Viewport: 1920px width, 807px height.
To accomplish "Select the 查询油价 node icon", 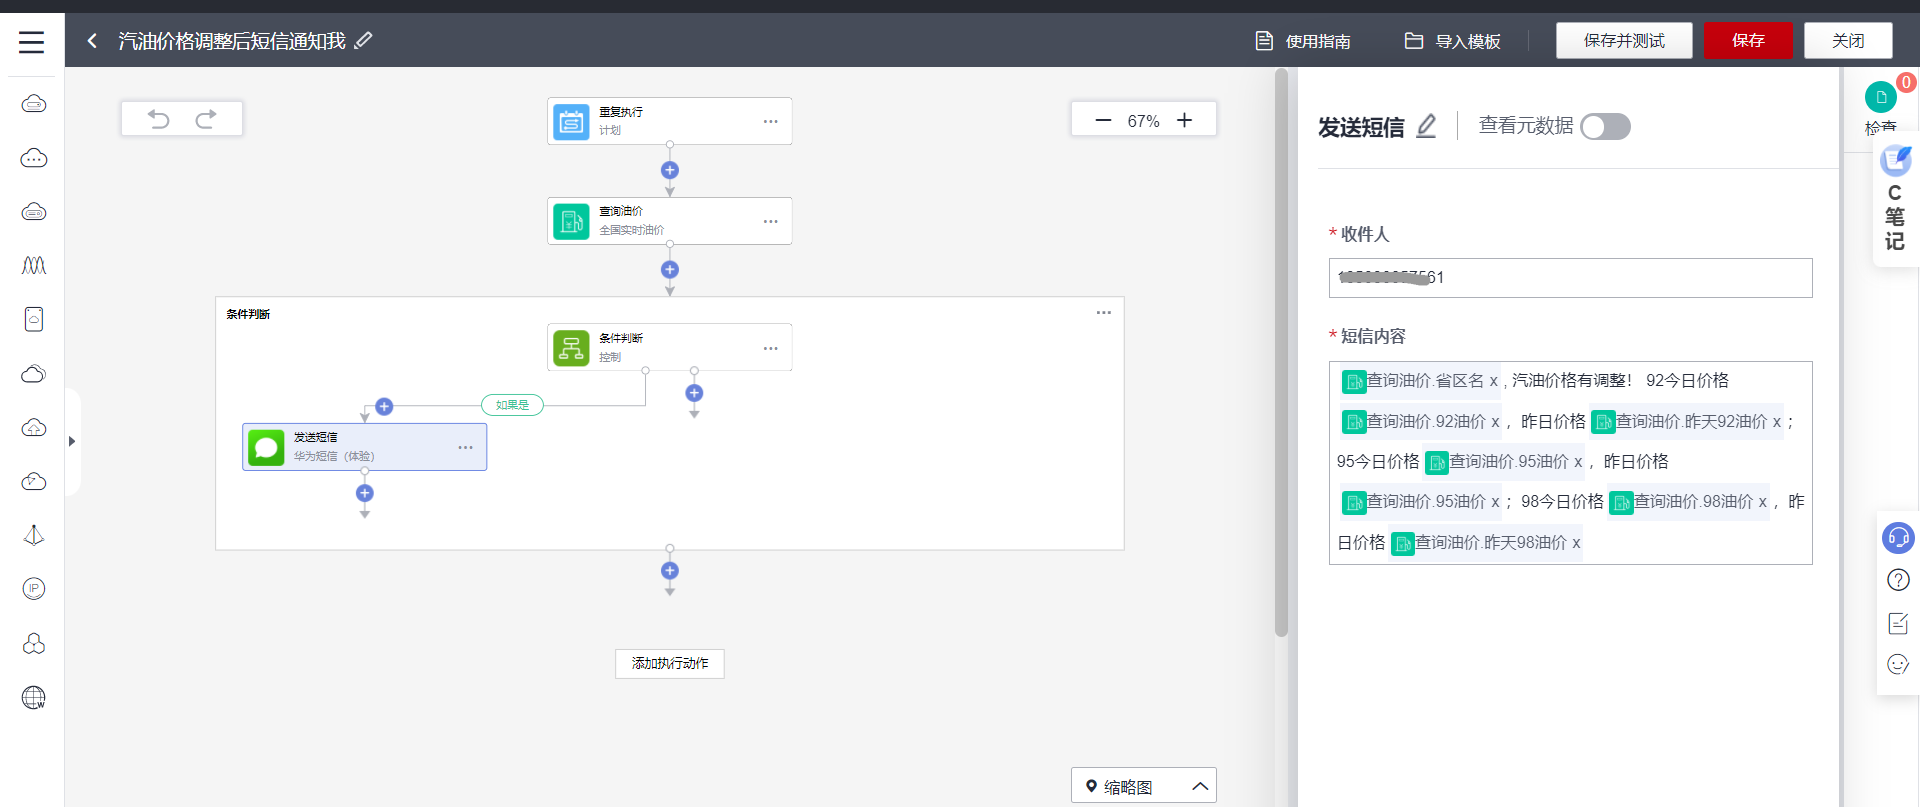I will click(x=571, y=221).
